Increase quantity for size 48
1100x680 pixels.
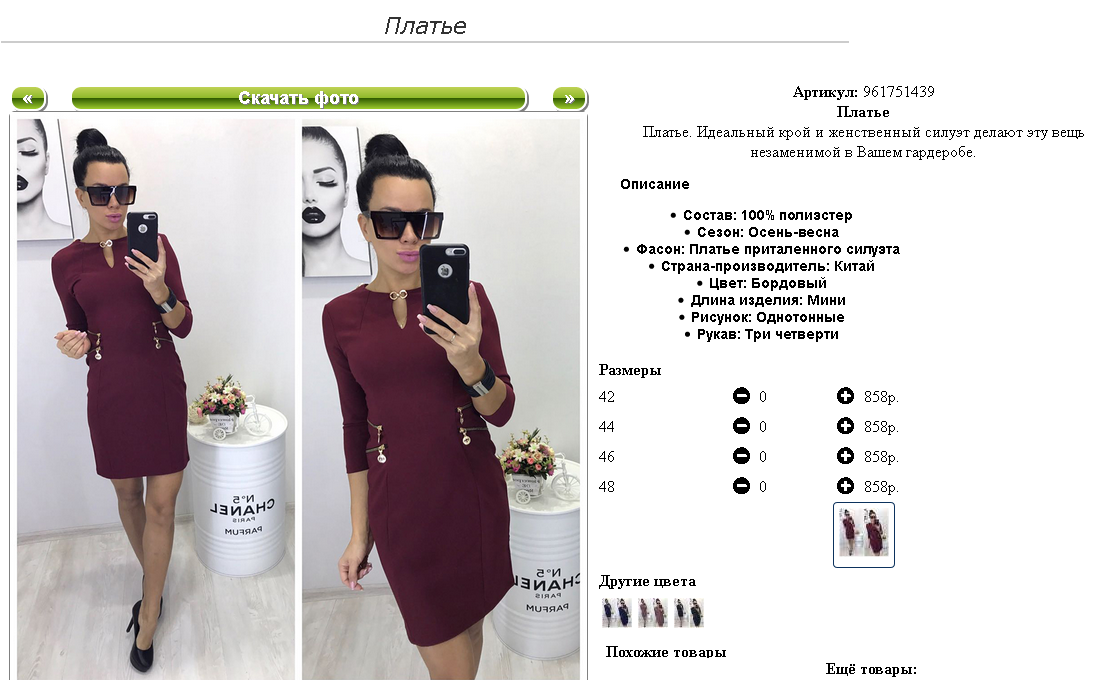[x=845, y=486]
